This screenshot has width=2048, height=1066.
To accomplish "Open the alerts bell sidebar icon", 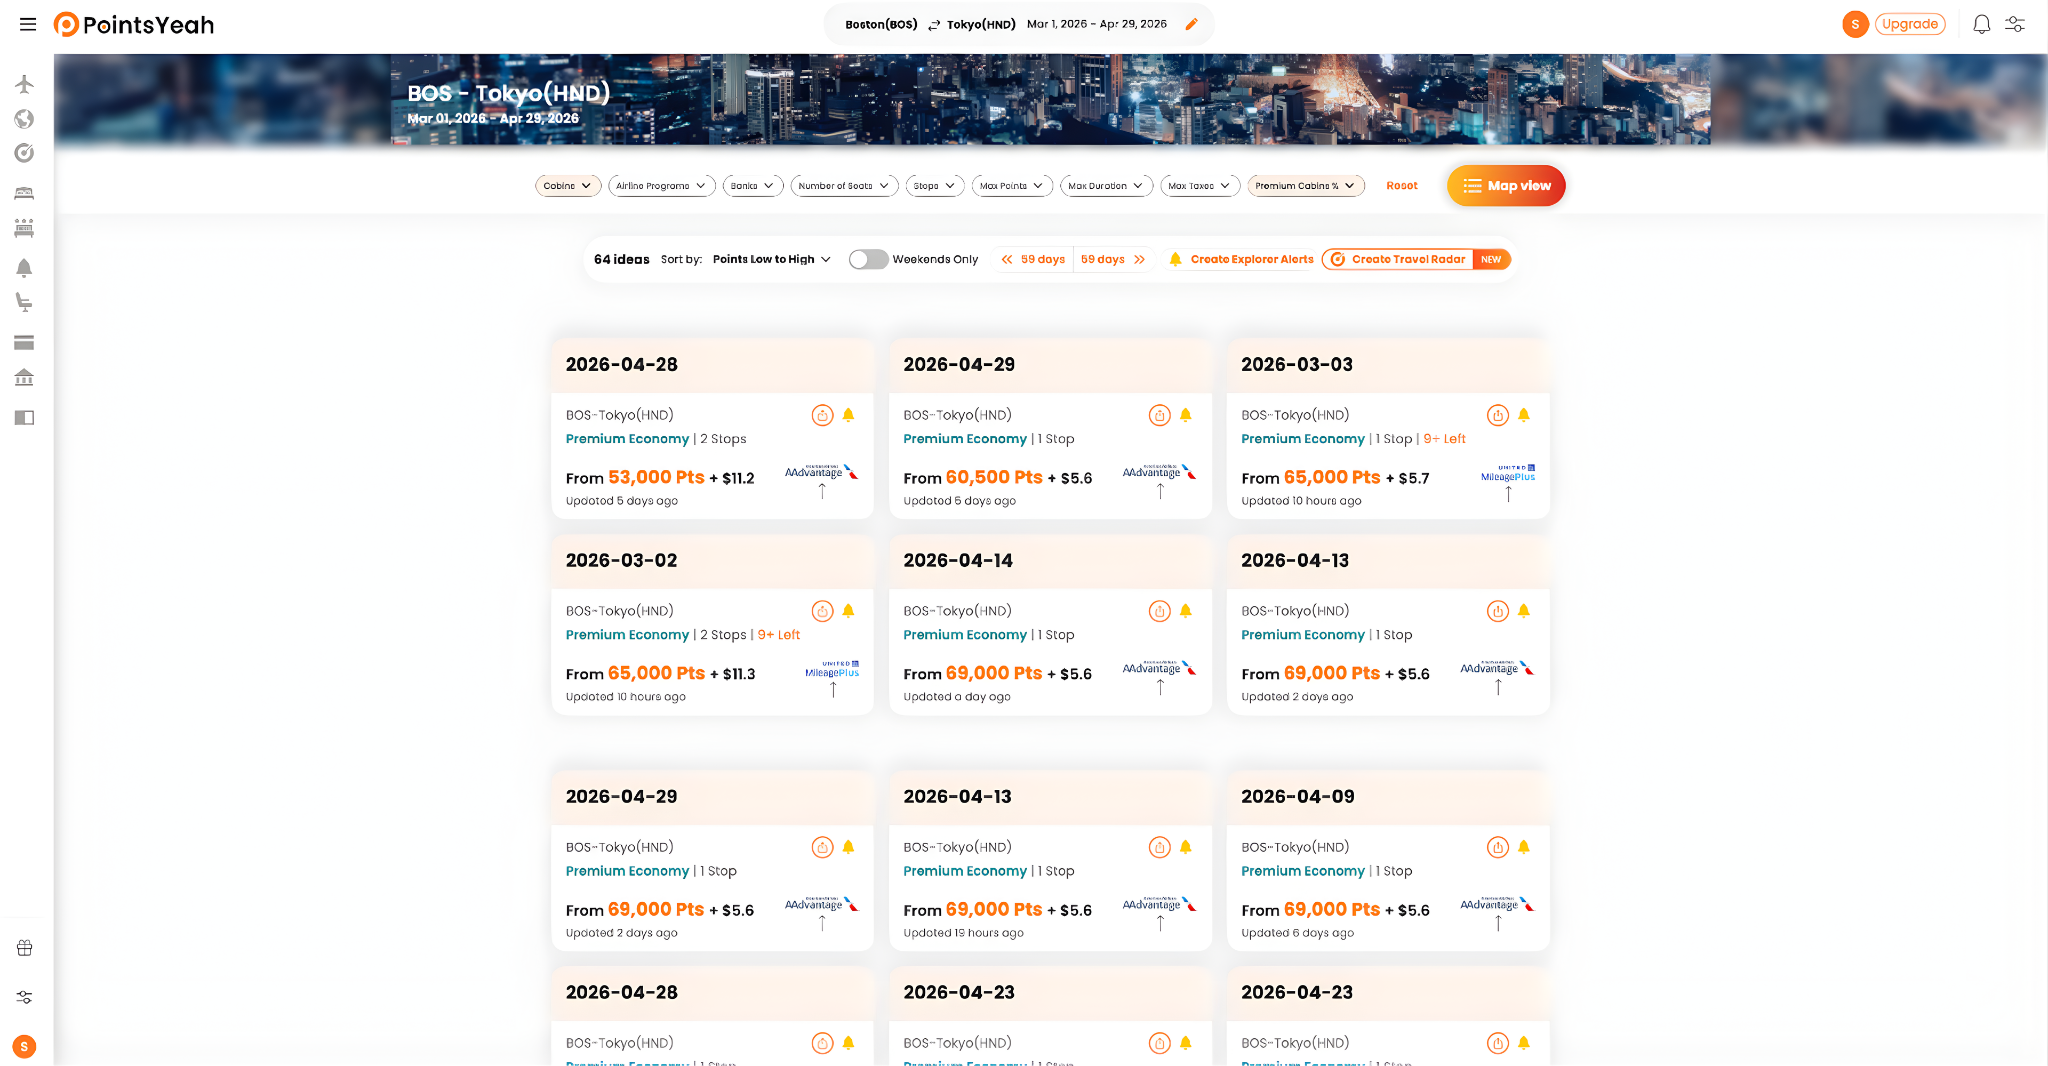I will 25,268.
